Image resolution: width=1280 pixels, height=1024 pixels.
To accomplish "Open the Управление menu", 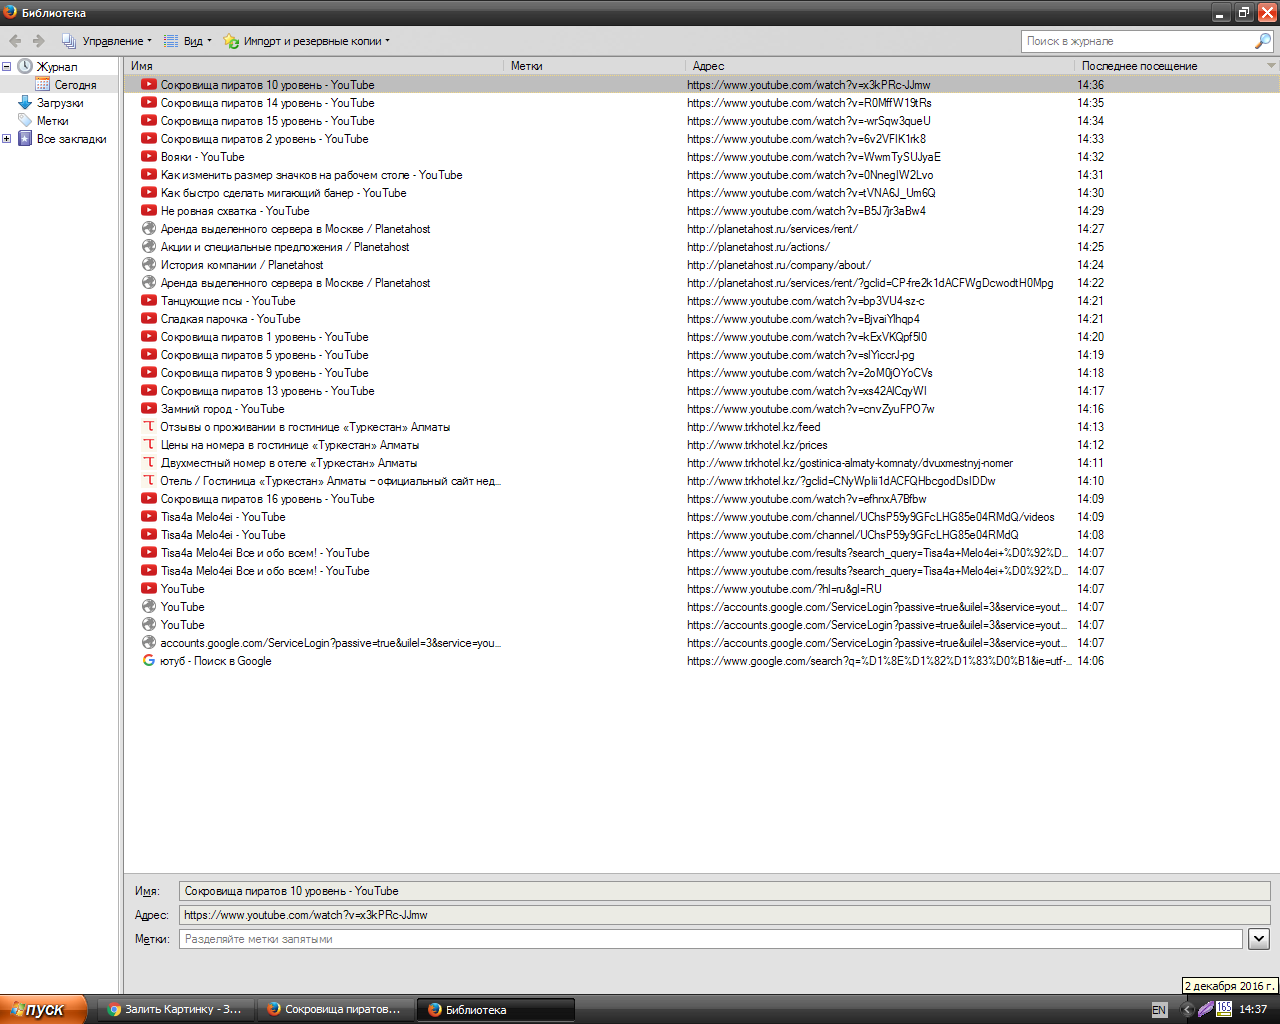I will pos(107,41).
